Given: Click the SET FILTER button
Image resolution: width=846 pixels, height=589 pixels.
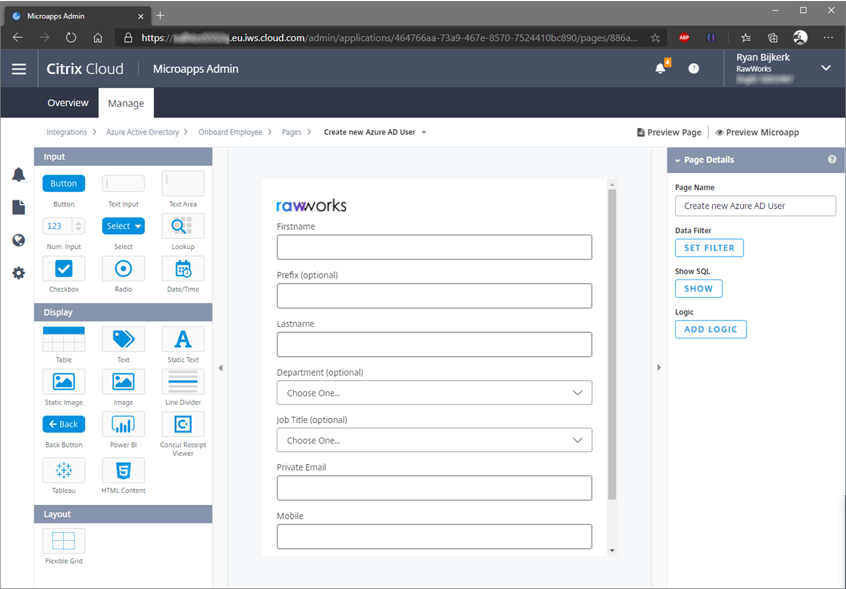Looking at the screenshot, I should coord(709,248).
